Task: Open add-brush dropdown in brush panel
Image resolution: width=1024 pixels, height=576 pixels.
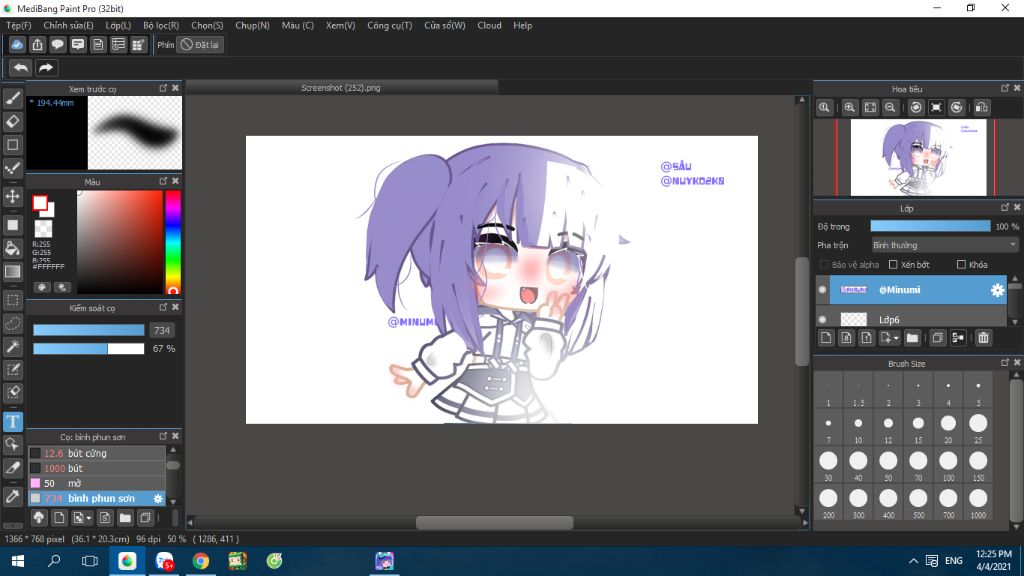Action: point(89,519)
